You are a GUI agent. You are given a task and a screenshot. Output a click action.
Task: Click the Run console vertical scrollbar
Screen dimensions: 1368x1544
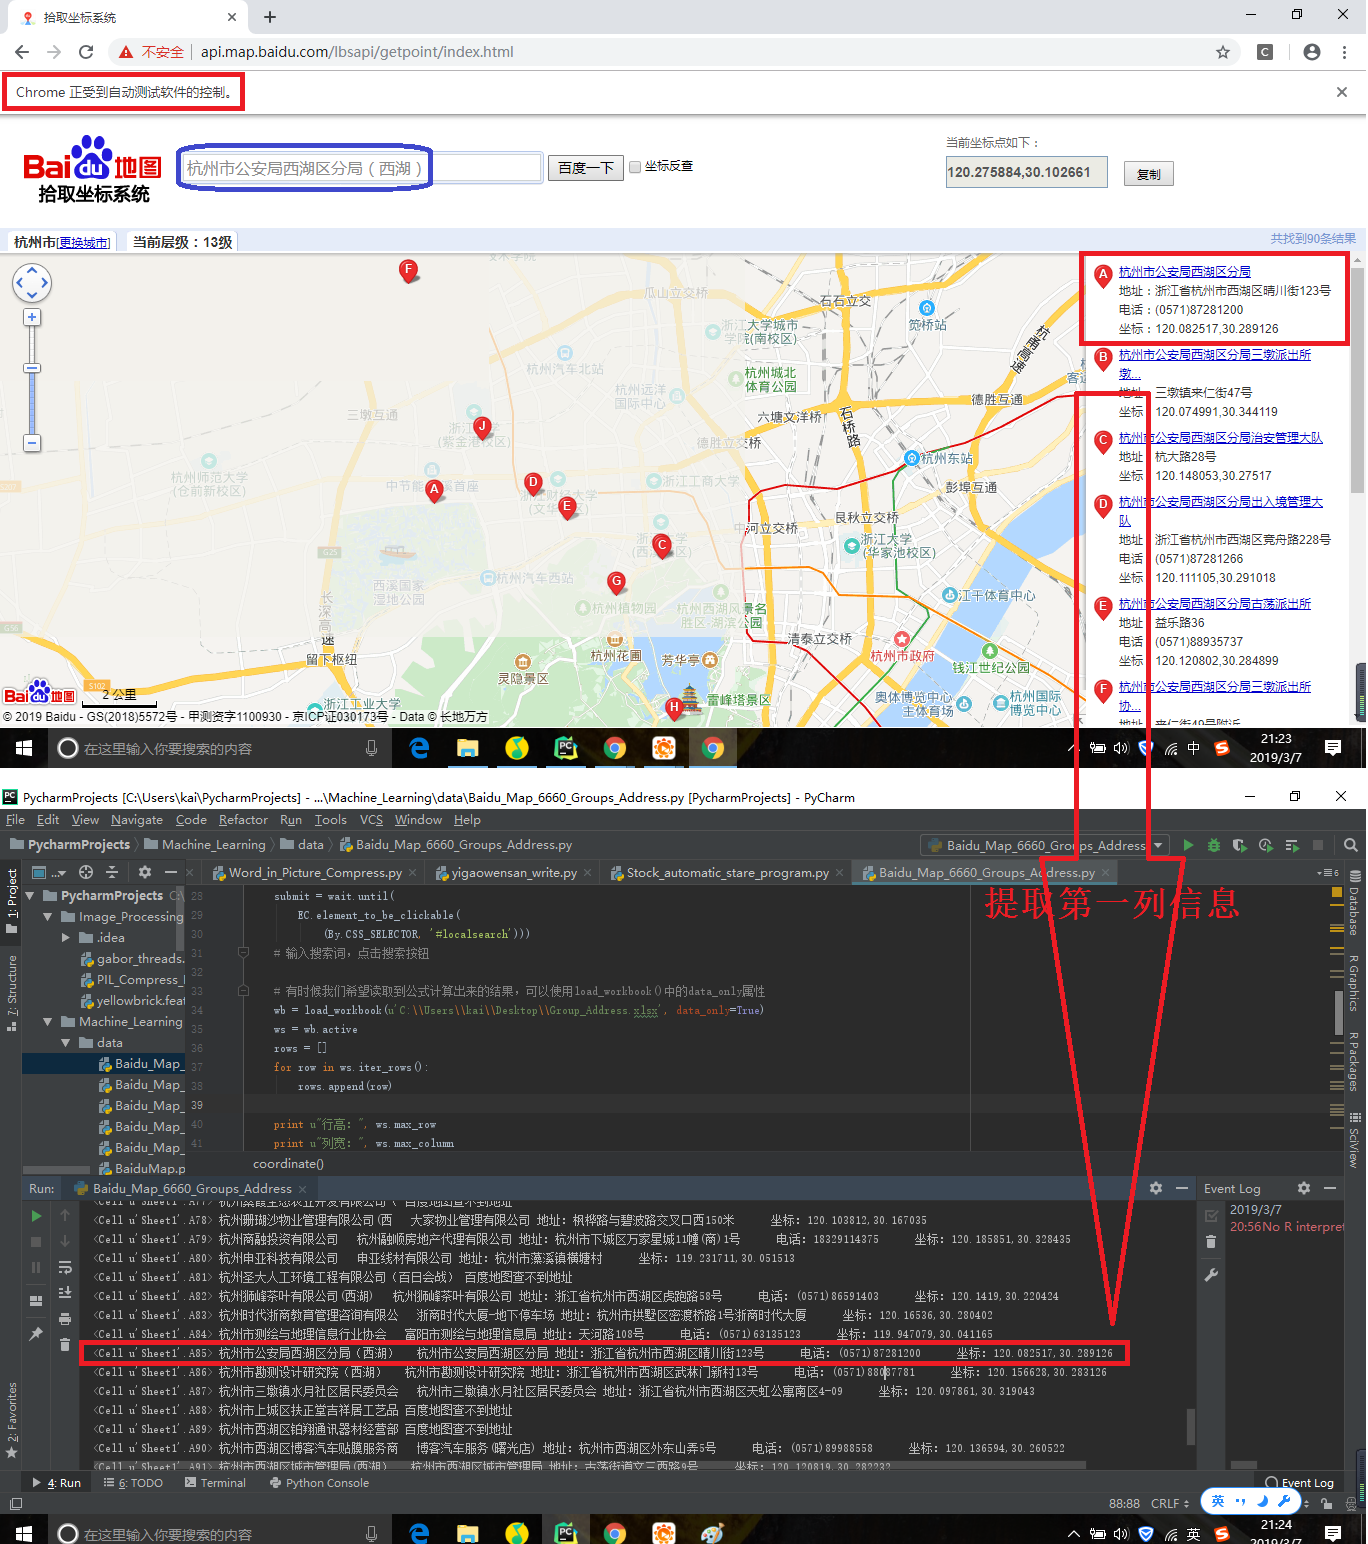[1190, 1427]
